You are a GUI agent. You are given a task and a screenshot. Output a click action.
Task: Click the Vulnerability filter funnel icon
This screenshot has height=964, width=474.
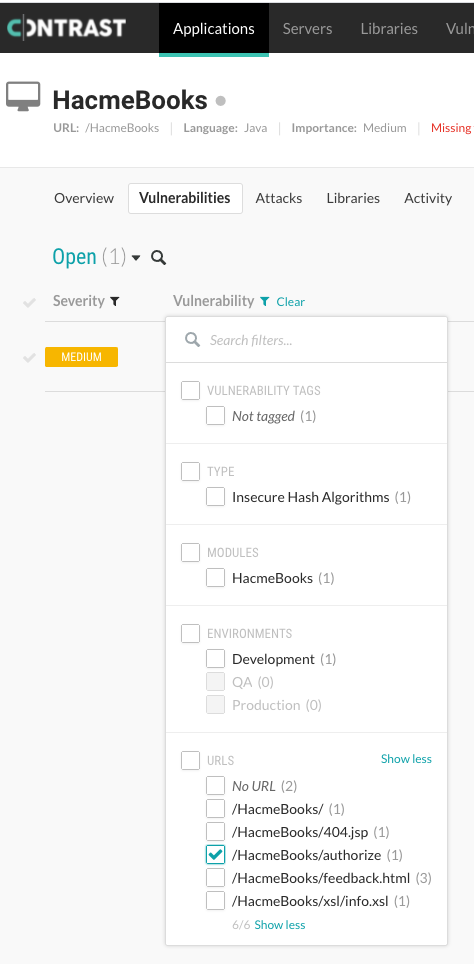[x=264, y=301]
